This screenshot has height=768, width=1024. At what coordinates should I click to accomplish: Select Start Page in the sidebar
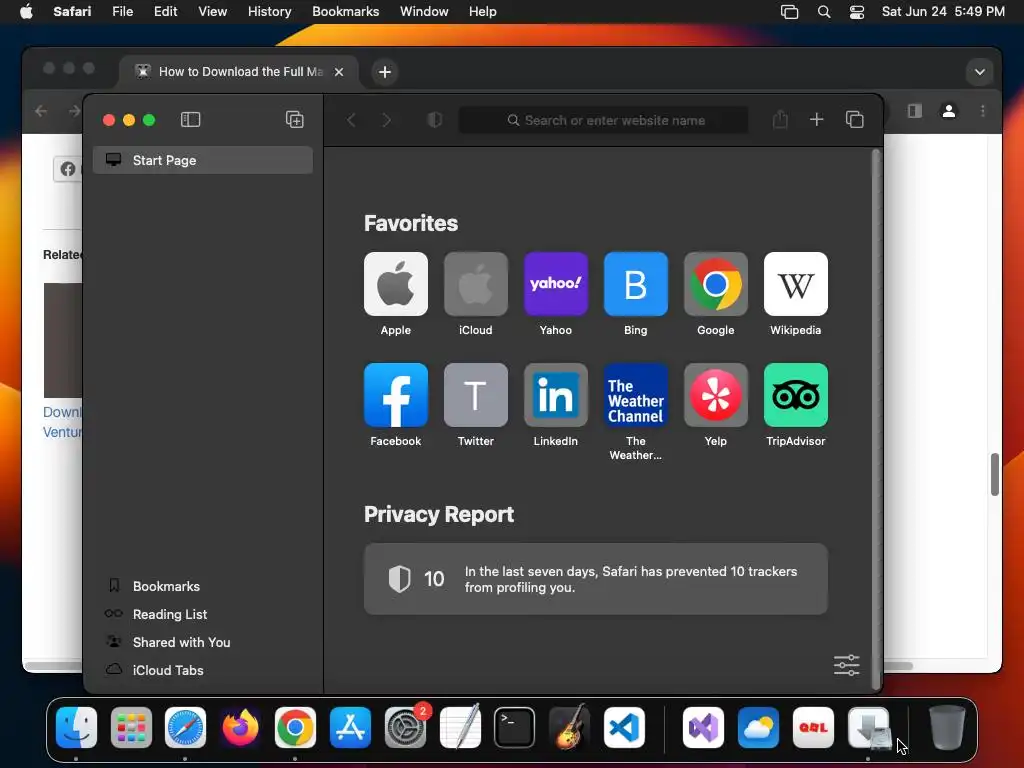pos(202,160)
